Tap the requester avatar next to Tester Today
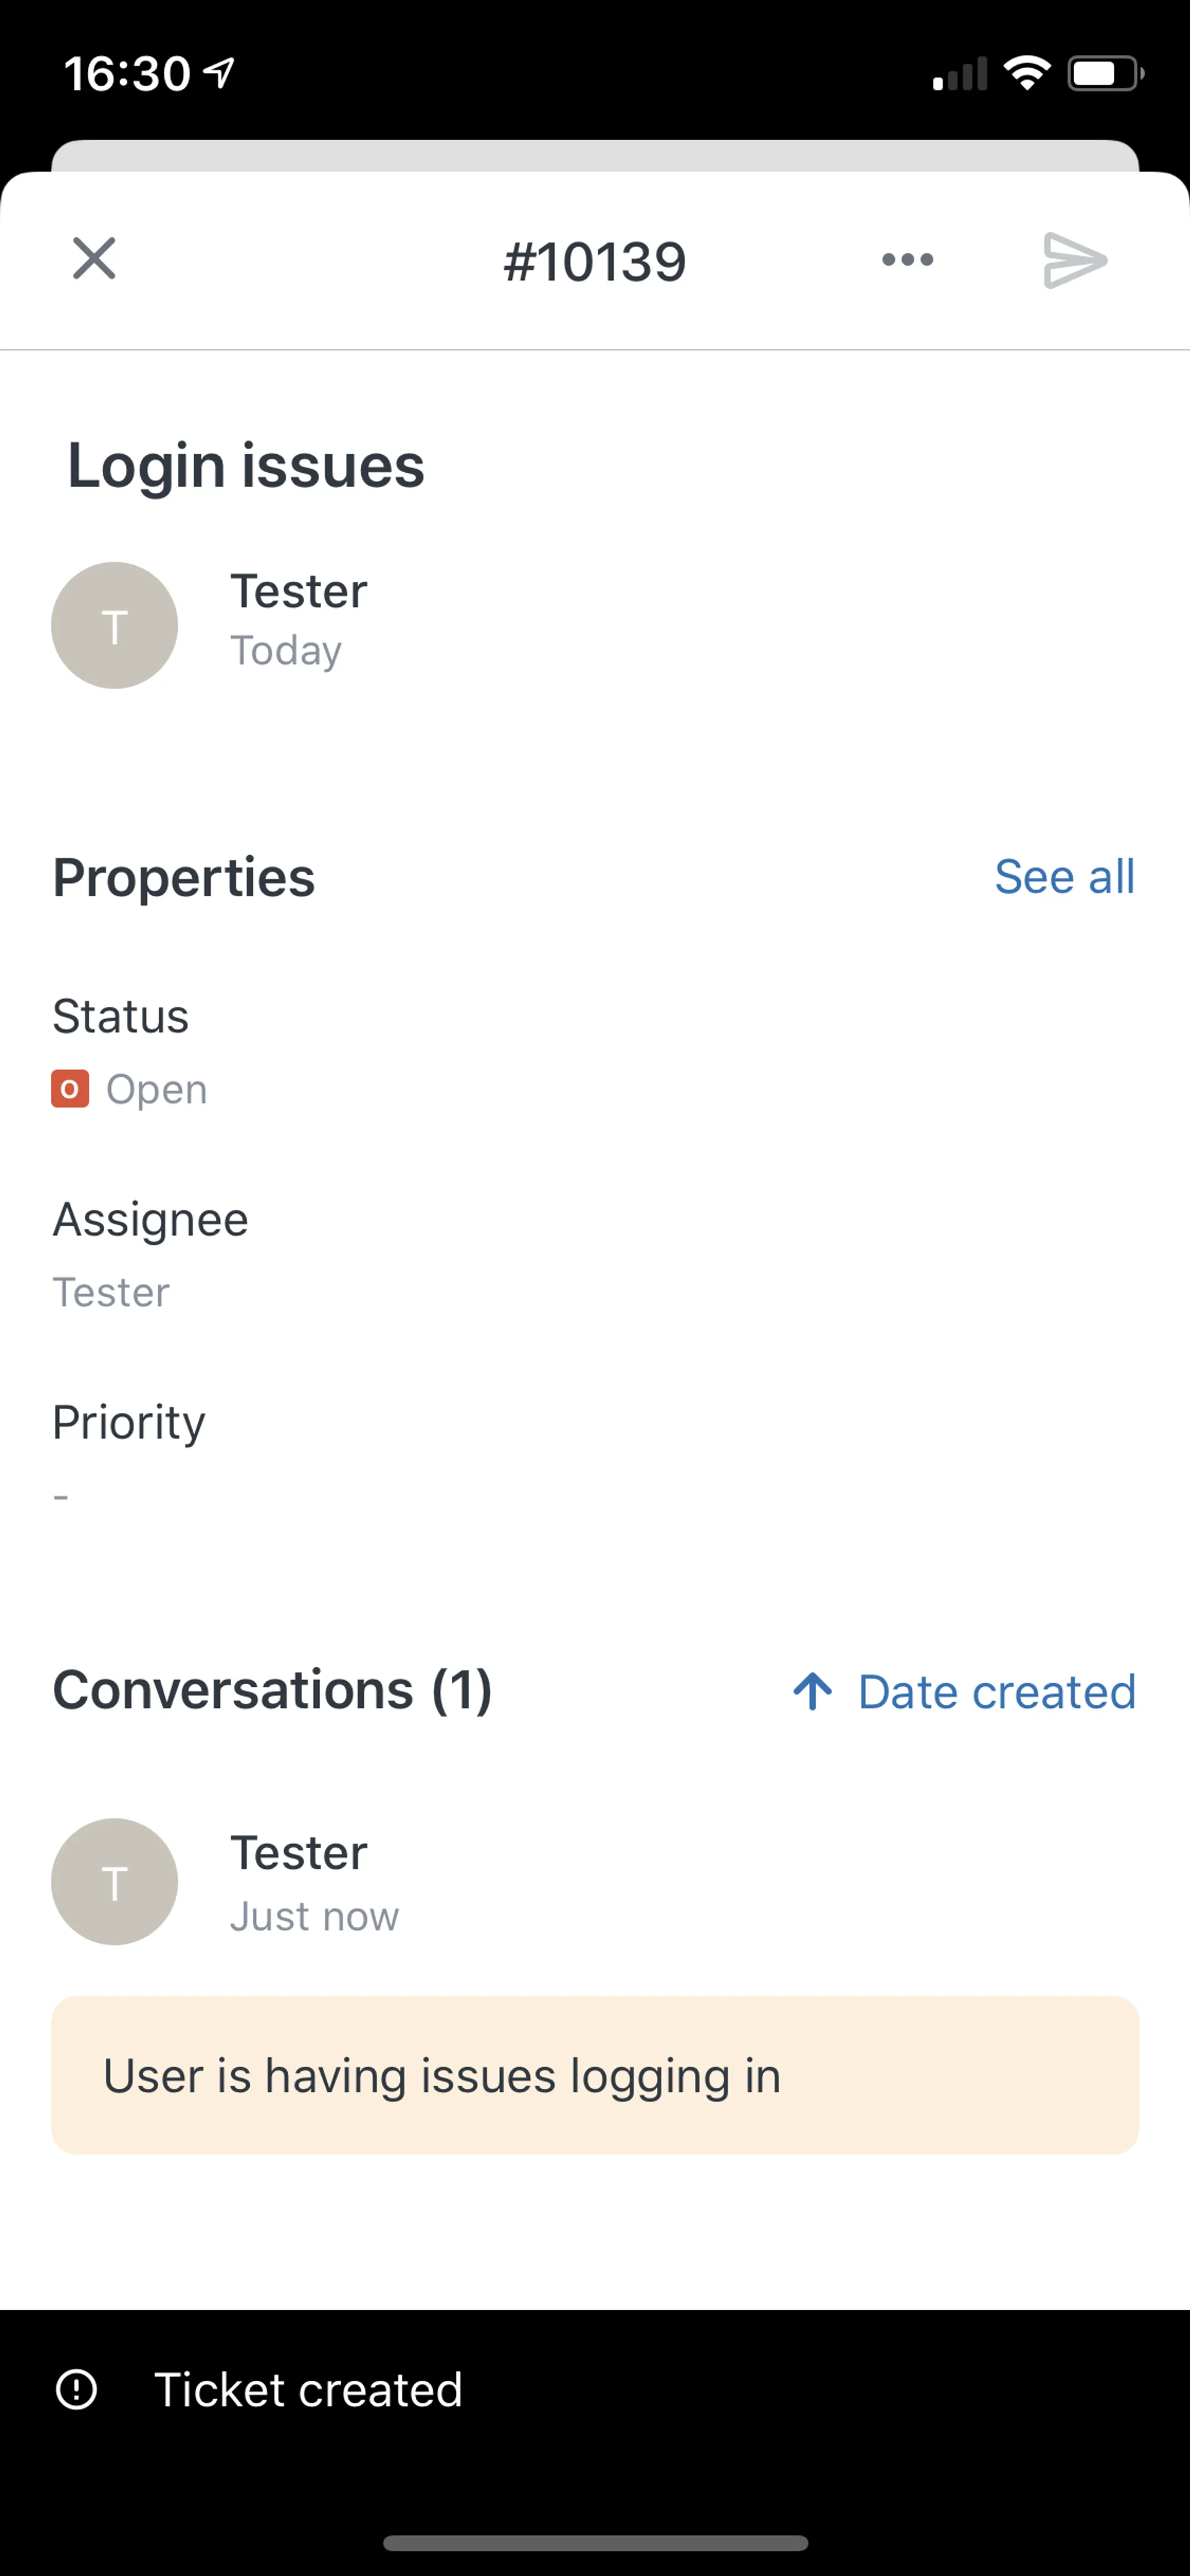The height and width of the screenshot is (2576, 1190). [x=115, y=625]
